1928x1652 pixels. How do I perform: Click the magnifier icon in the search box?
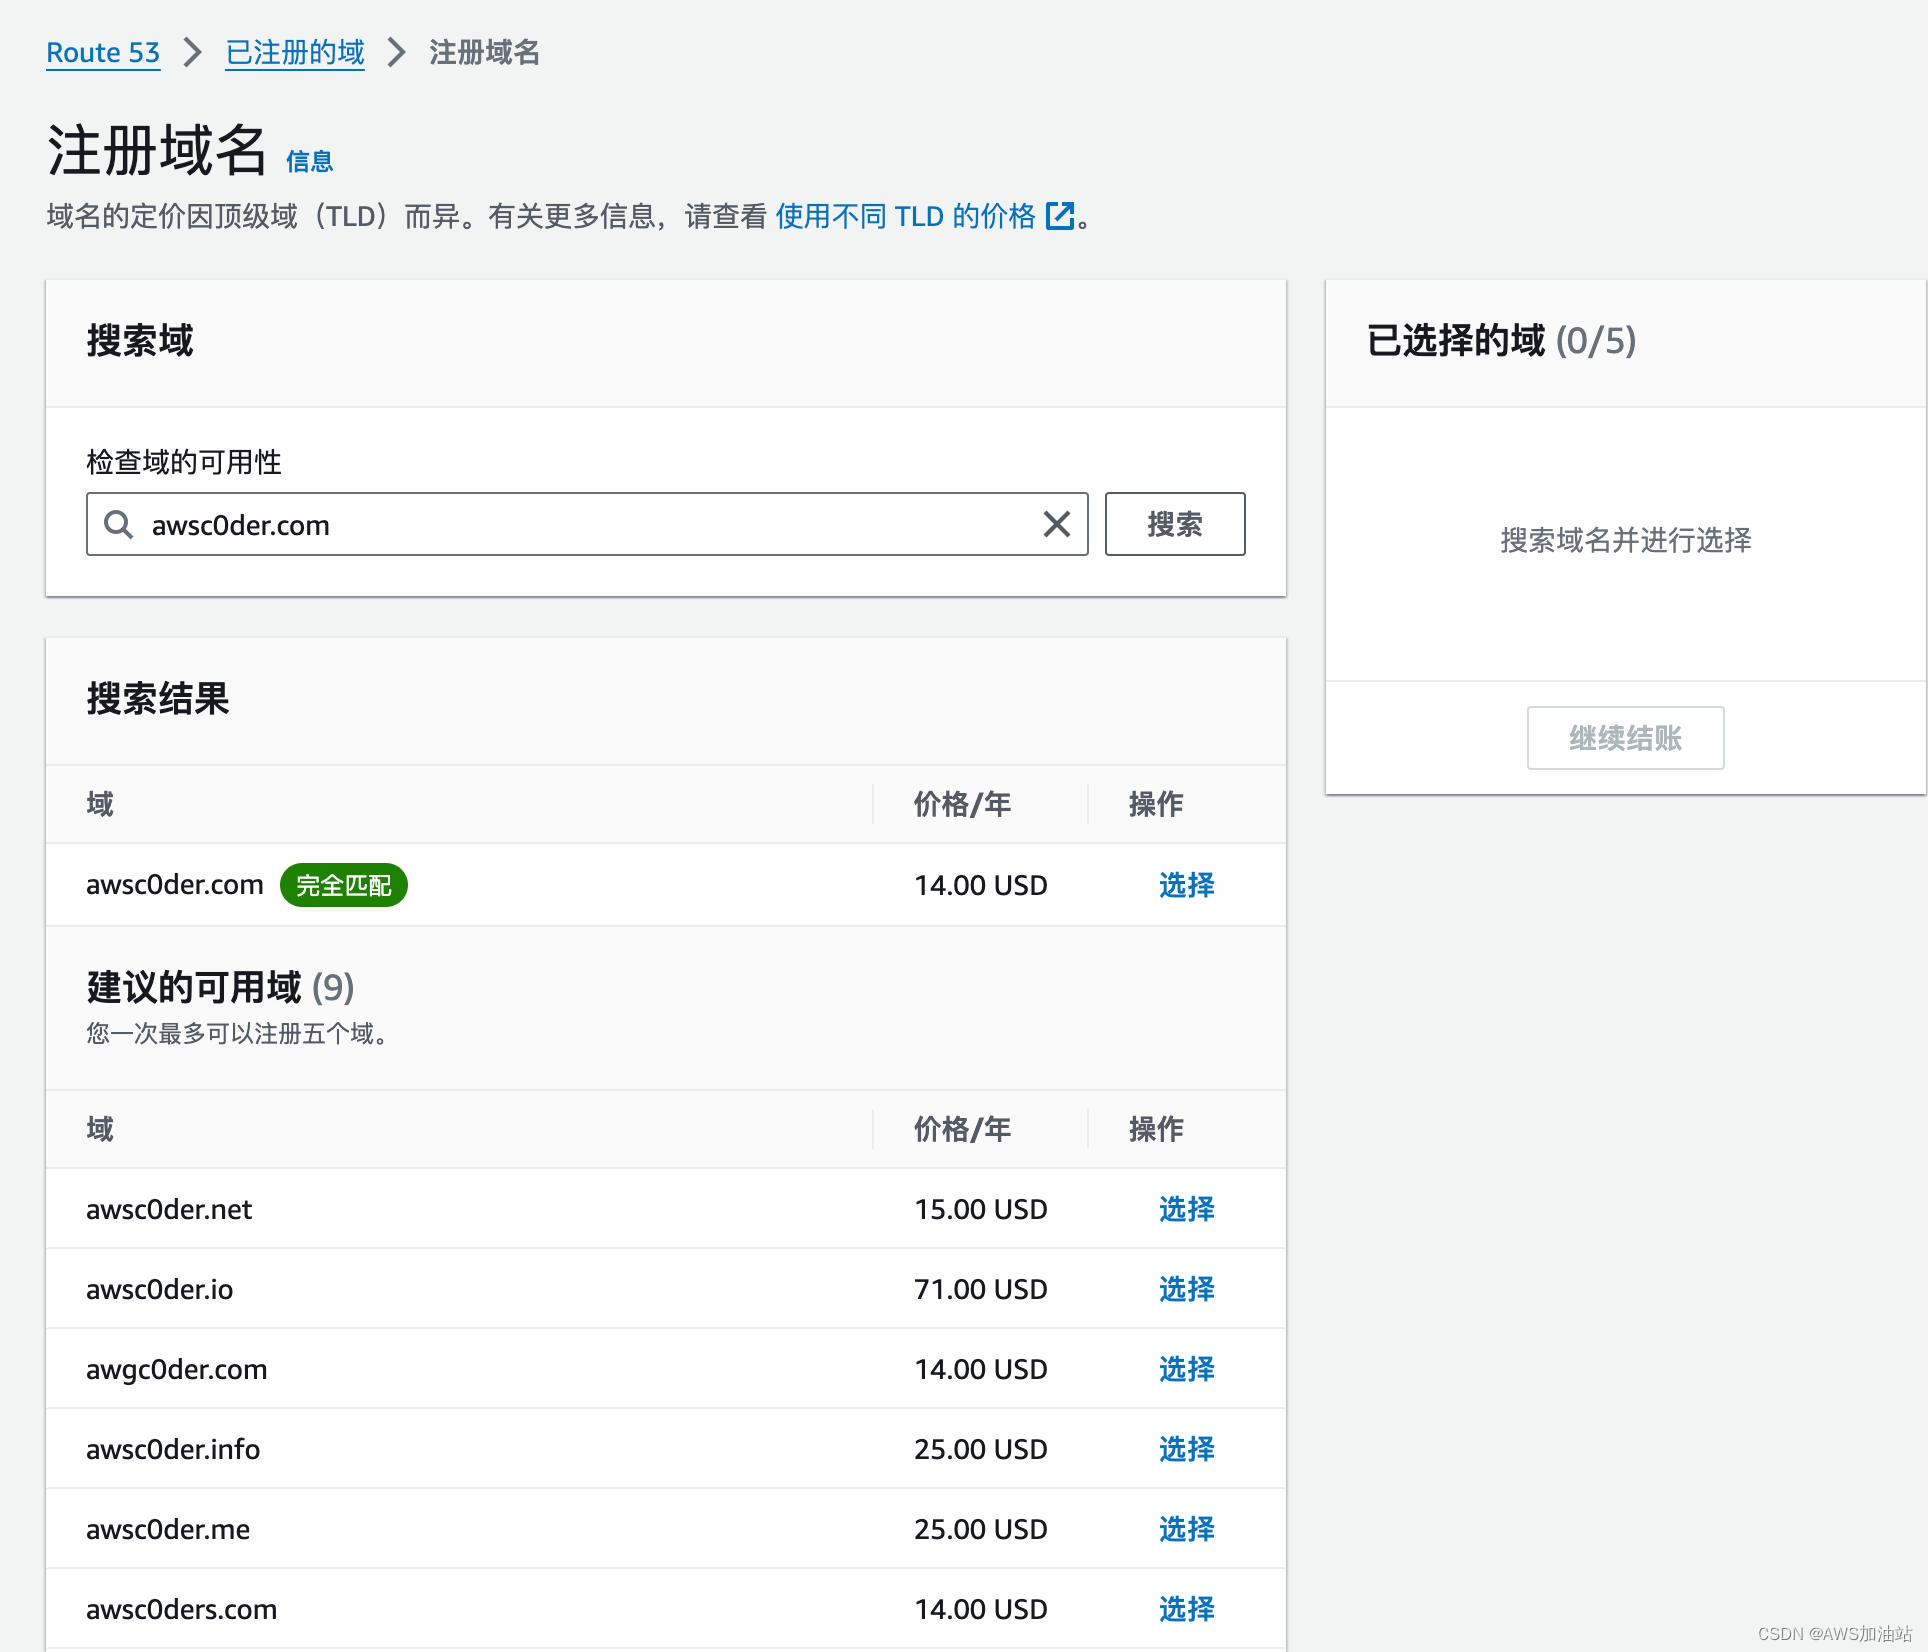[119, 524]
